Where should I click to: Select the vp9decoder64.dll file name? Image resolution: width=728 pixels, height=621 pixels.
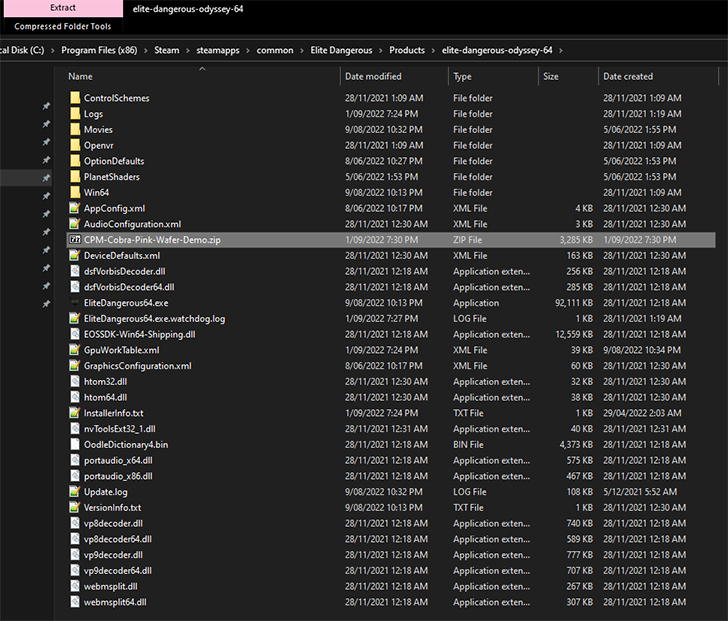(117, 571)
